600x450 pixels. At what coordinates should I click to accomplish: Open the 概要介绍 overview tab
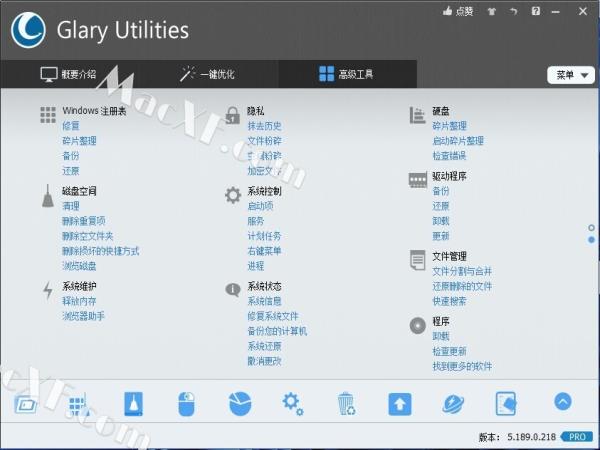point(68,74)
